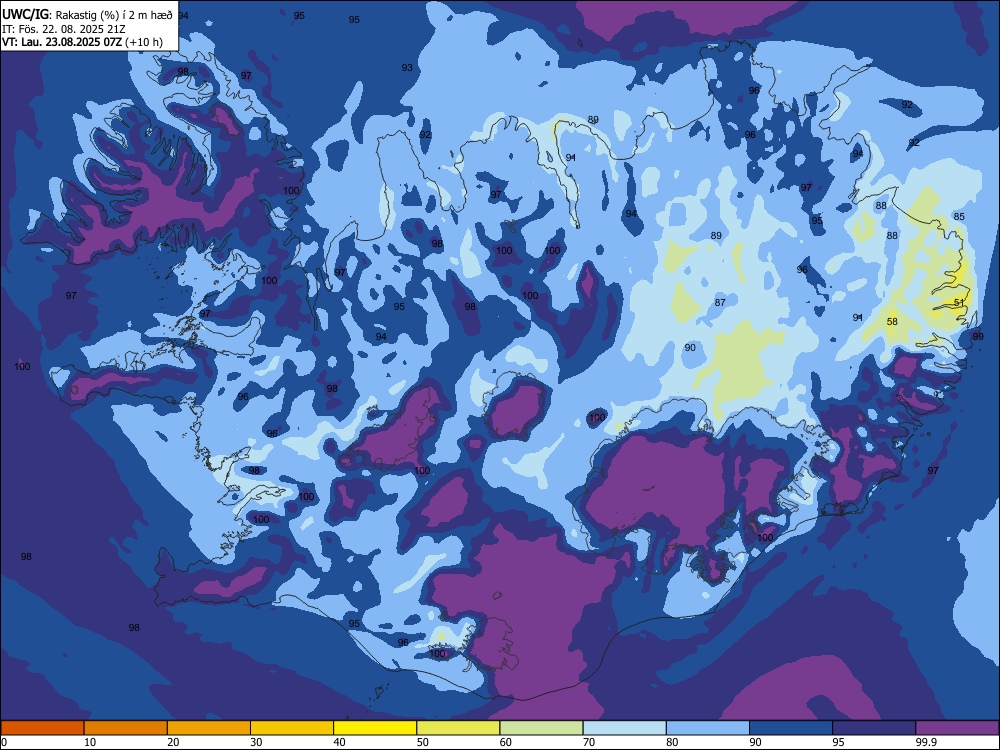Select the '70' legend tick label

[589, 742]
